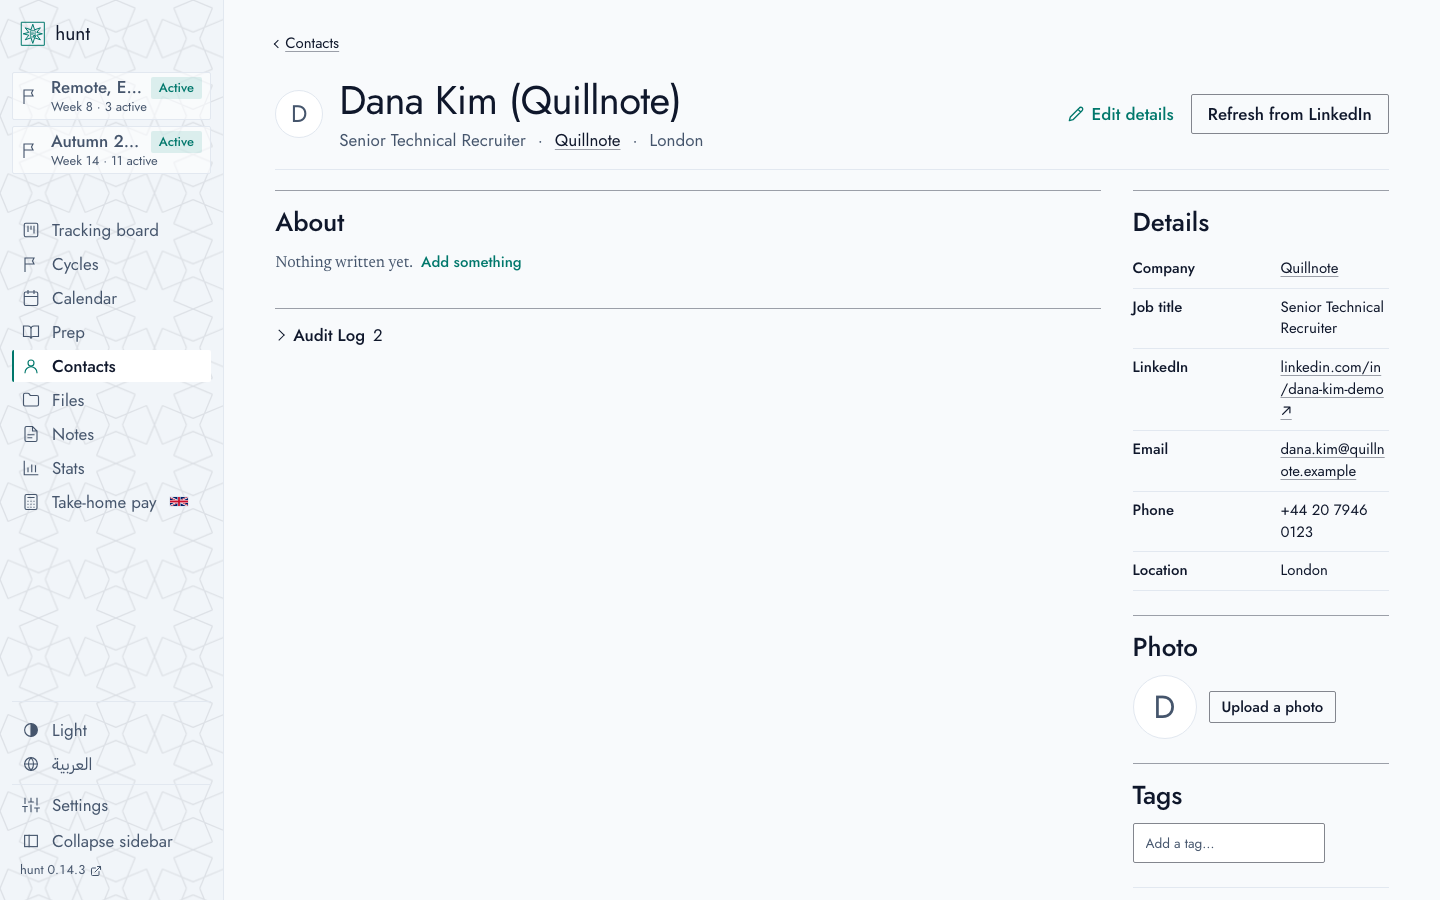Click the Take-home pay calculator icon
1440x900 pixels.
(31, 502)
